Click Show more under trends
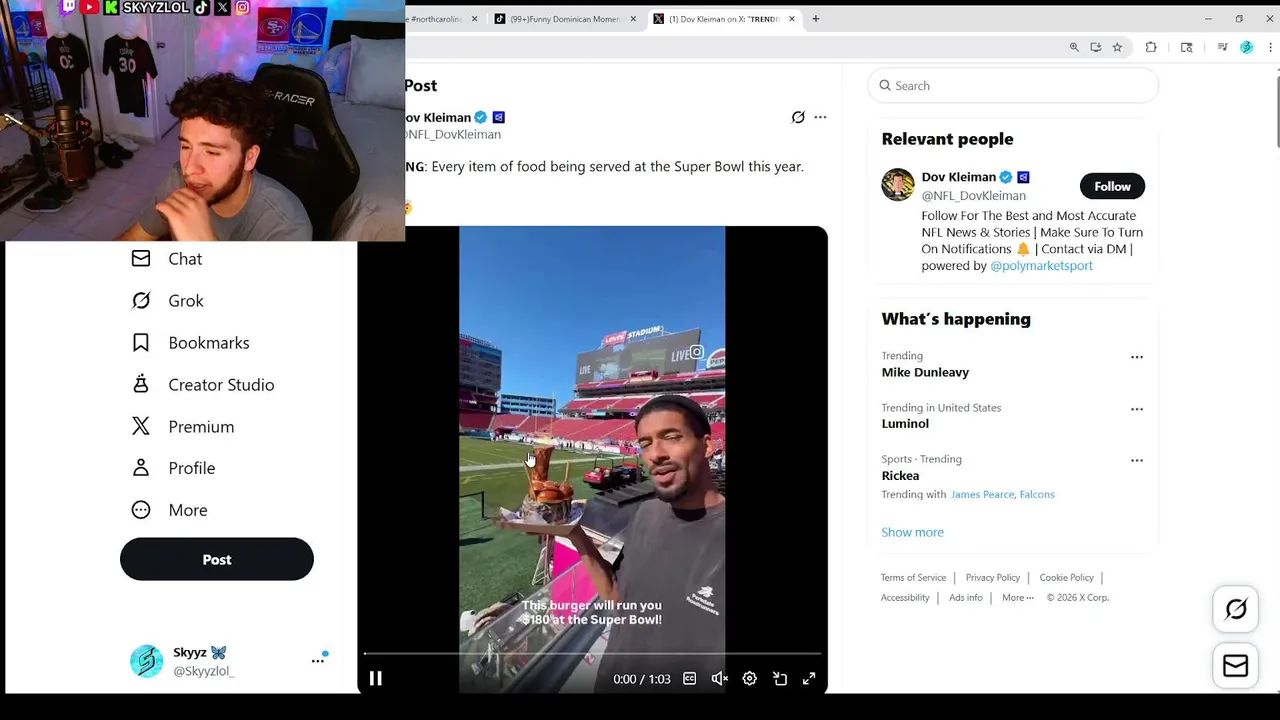Image resolution: width=1280 pixels, height=720 pixels. coord(912,532)
